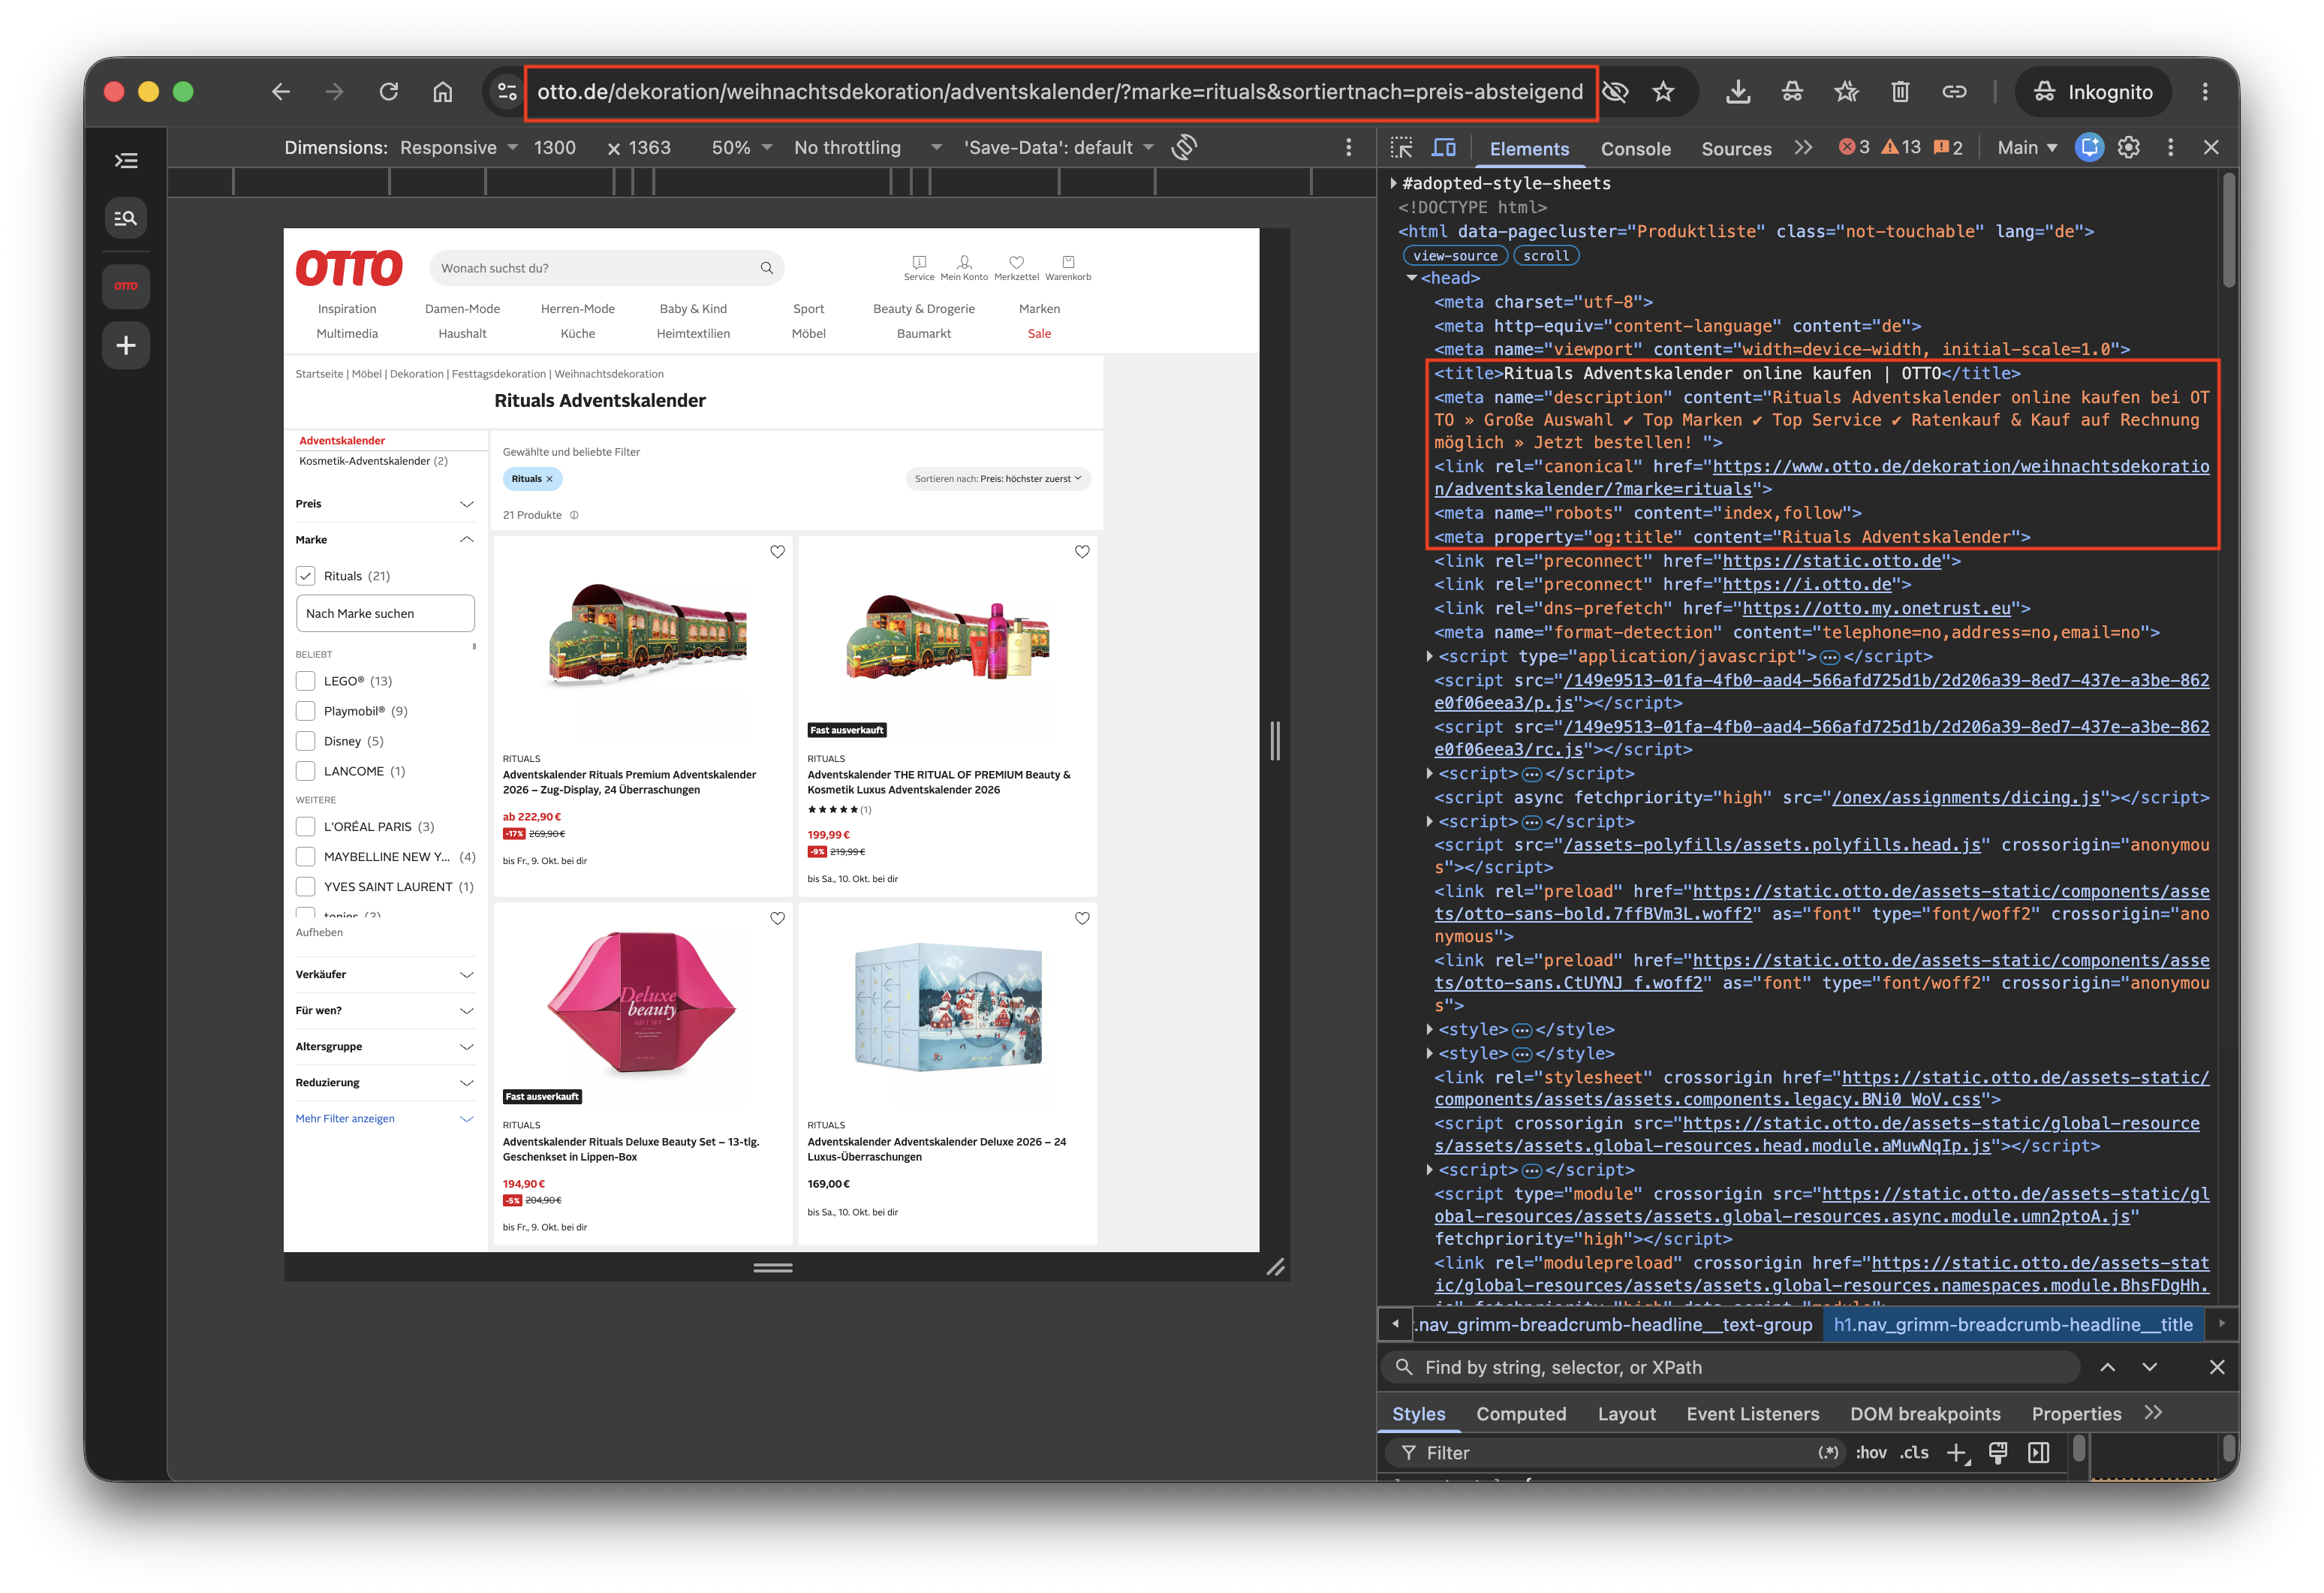The image size is (2324, 1593).
Task: Click warning count indicator showing 13
Action: (1901, 148)
